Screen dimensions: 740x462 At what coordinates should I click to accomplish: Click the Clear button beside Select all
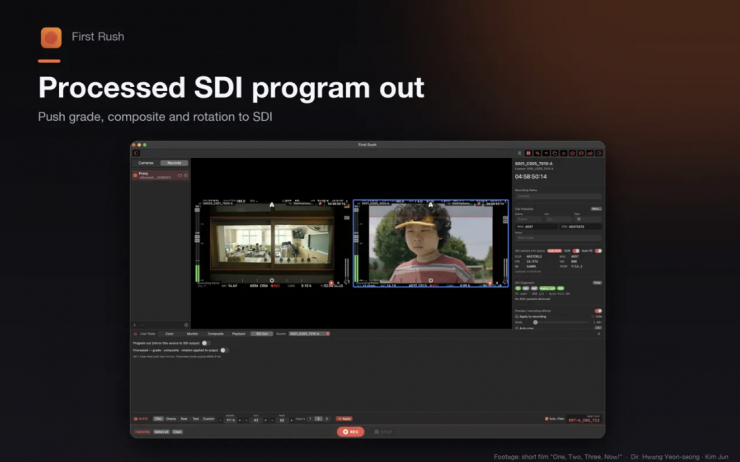177,432
